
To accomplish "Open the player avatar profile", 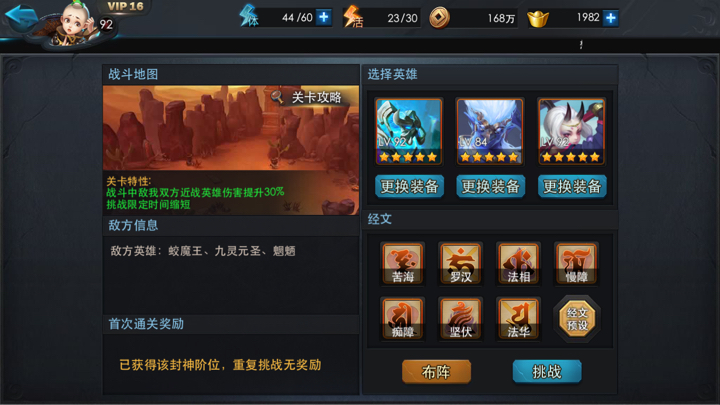I will (x=73, y=23).
